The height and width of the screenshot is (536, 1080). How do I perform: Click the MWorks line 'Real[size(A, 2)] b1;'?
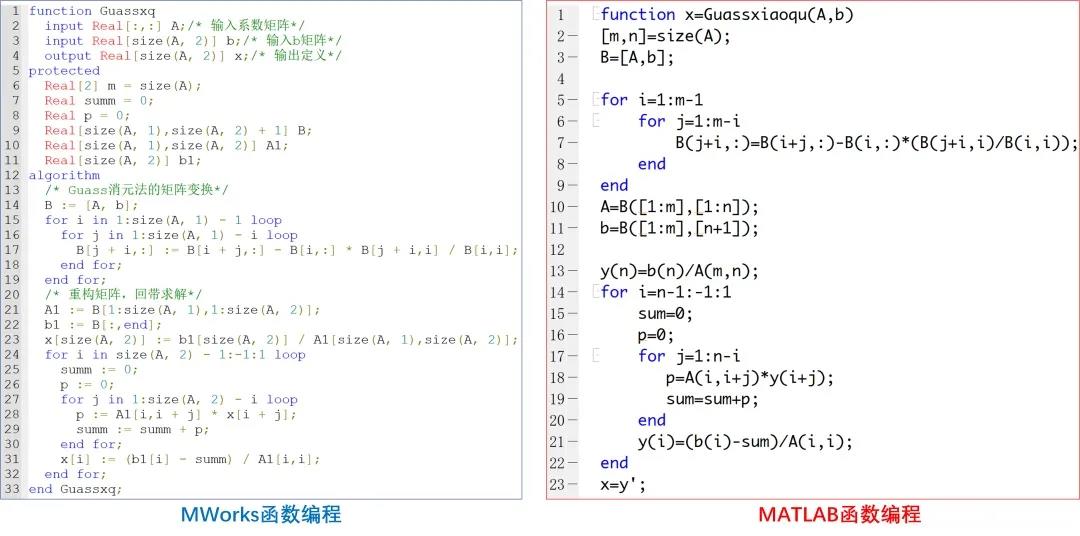pyautogui.click(x=123, y=161)
